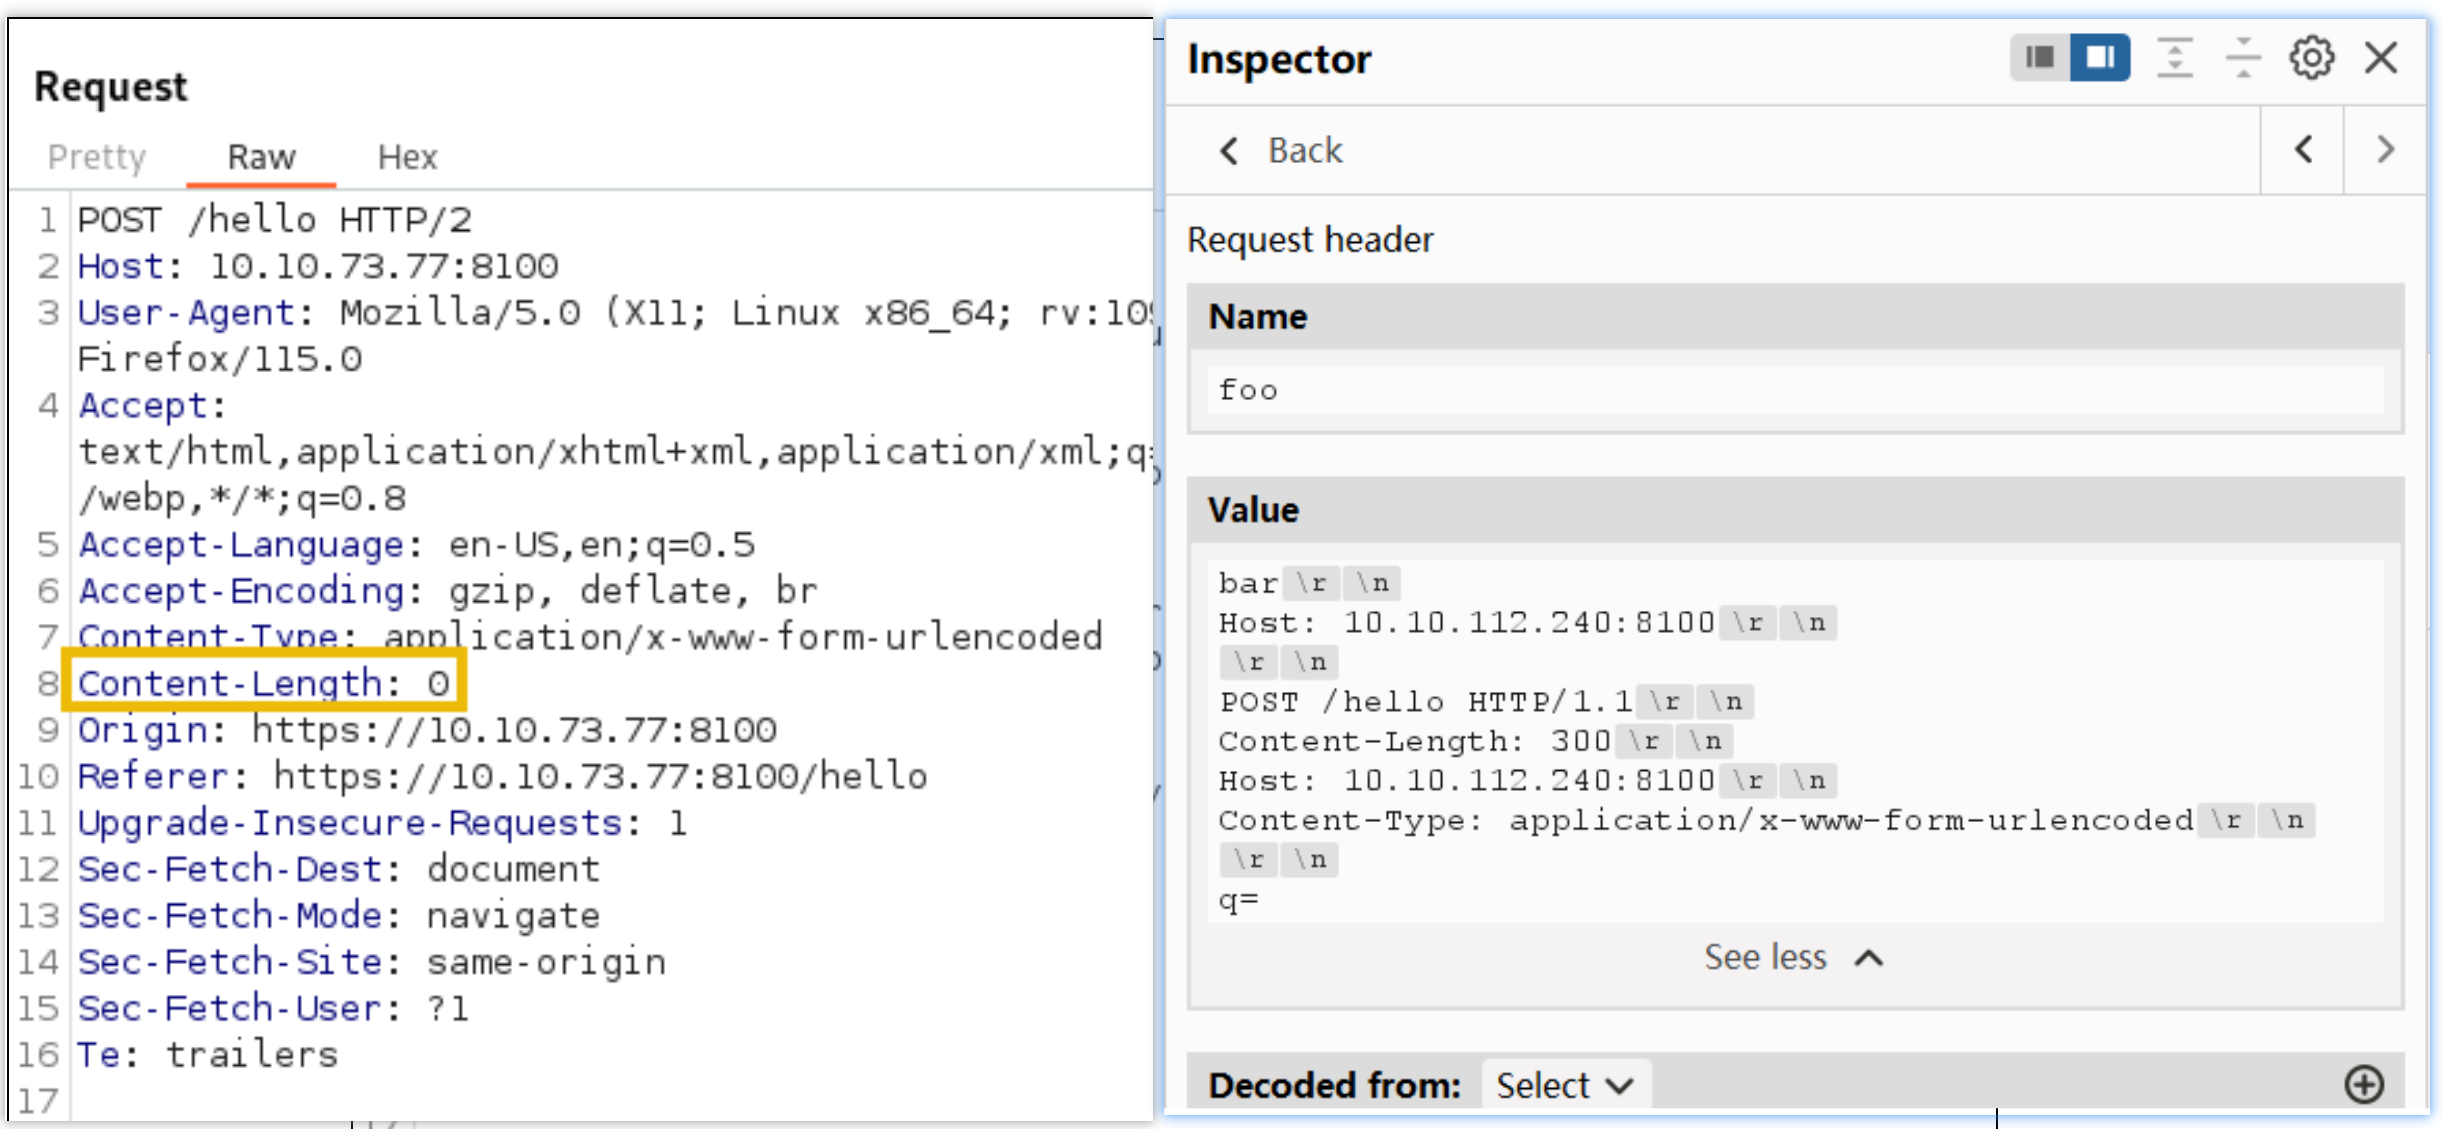Navigate back with the left chevron arrow
Screen dimensions: 2442x1129
coord(2304,149)
